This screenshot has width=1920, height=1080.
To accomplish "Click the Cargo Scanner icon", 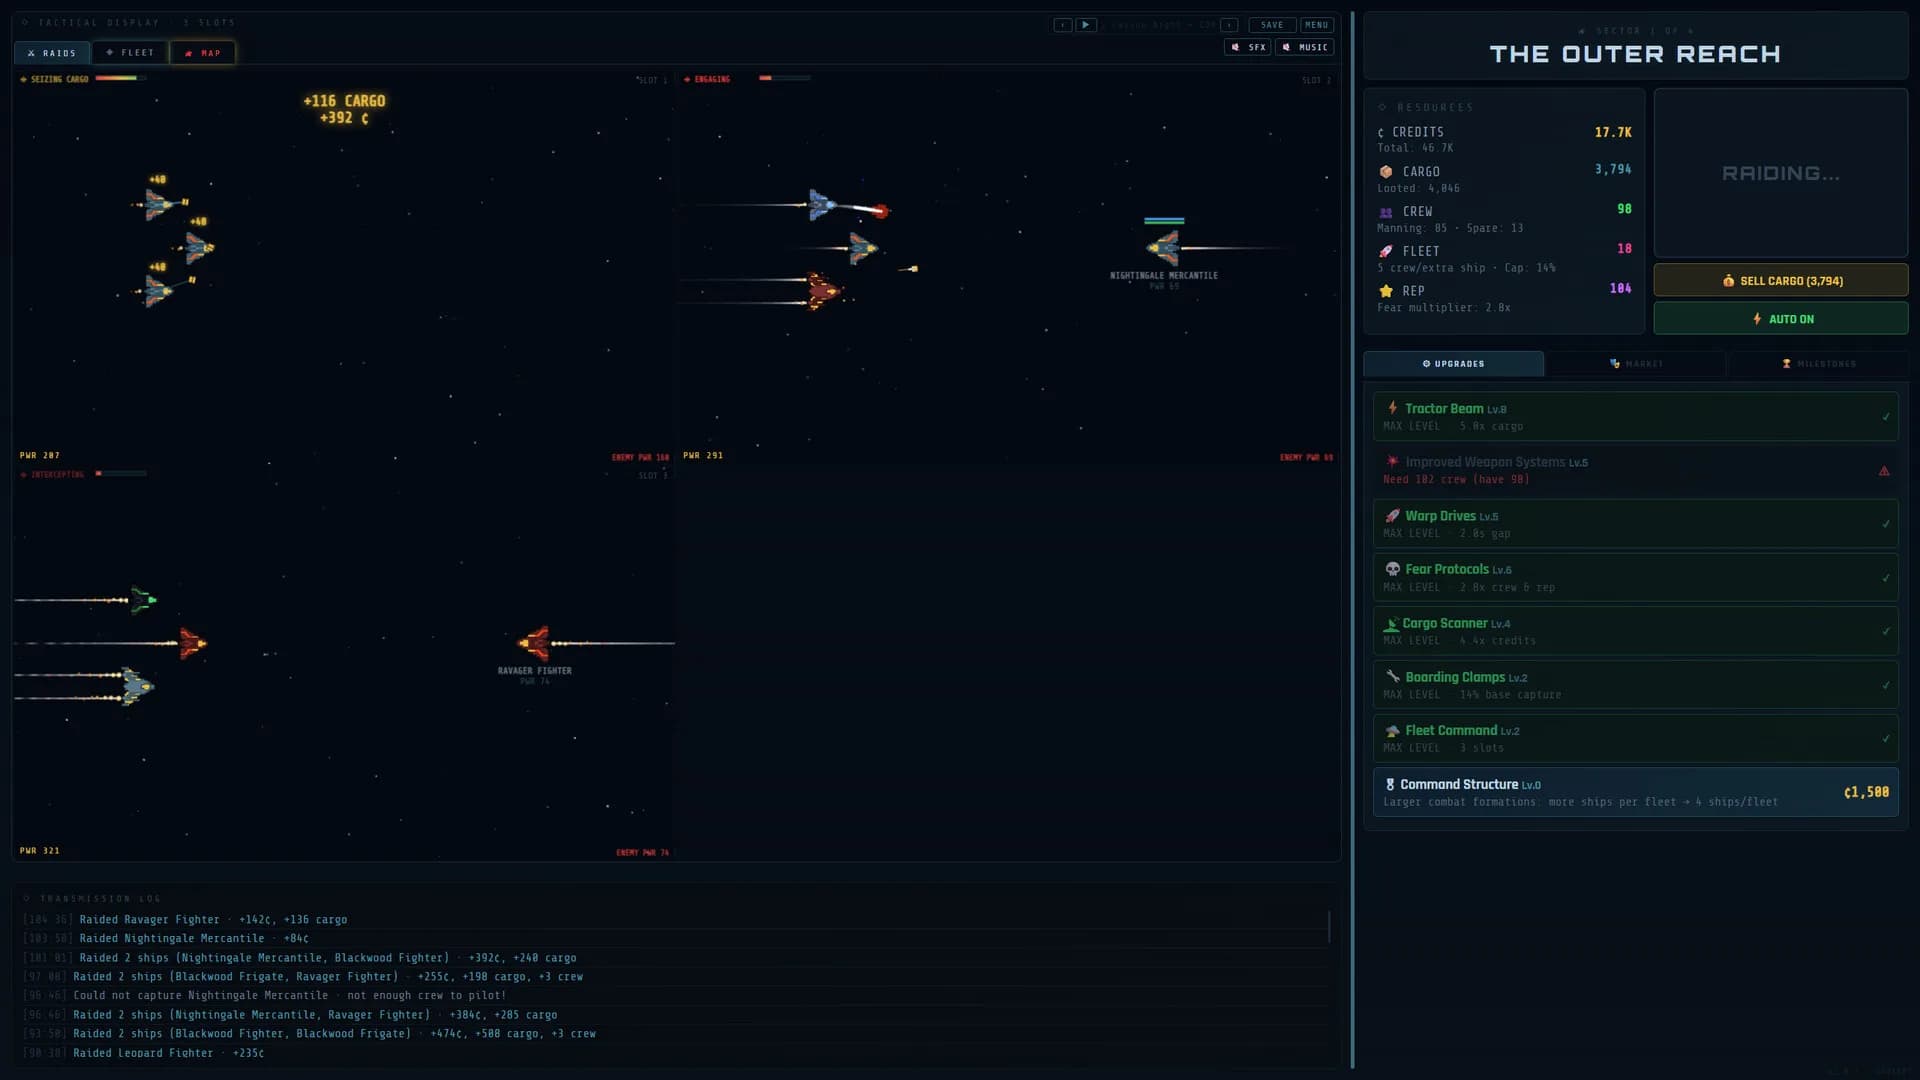I will coord(1391,623).
